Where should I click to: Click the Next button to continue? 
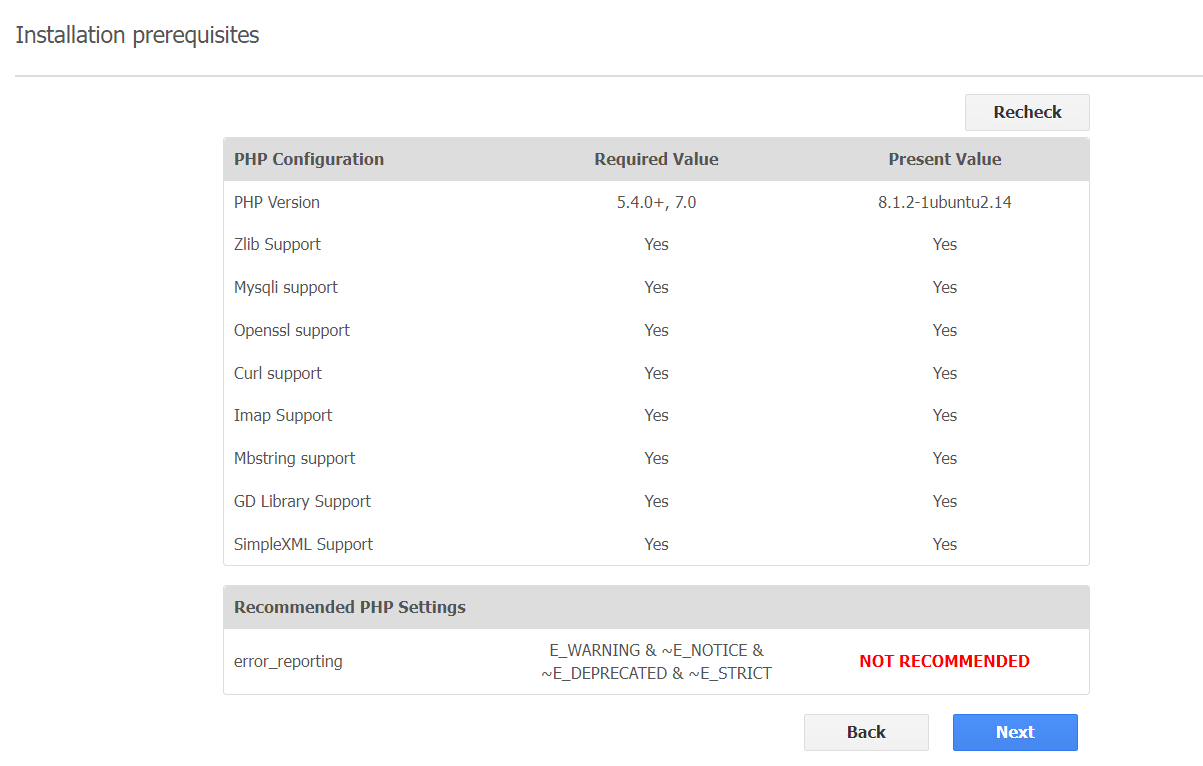click(x=1014, y=732)
